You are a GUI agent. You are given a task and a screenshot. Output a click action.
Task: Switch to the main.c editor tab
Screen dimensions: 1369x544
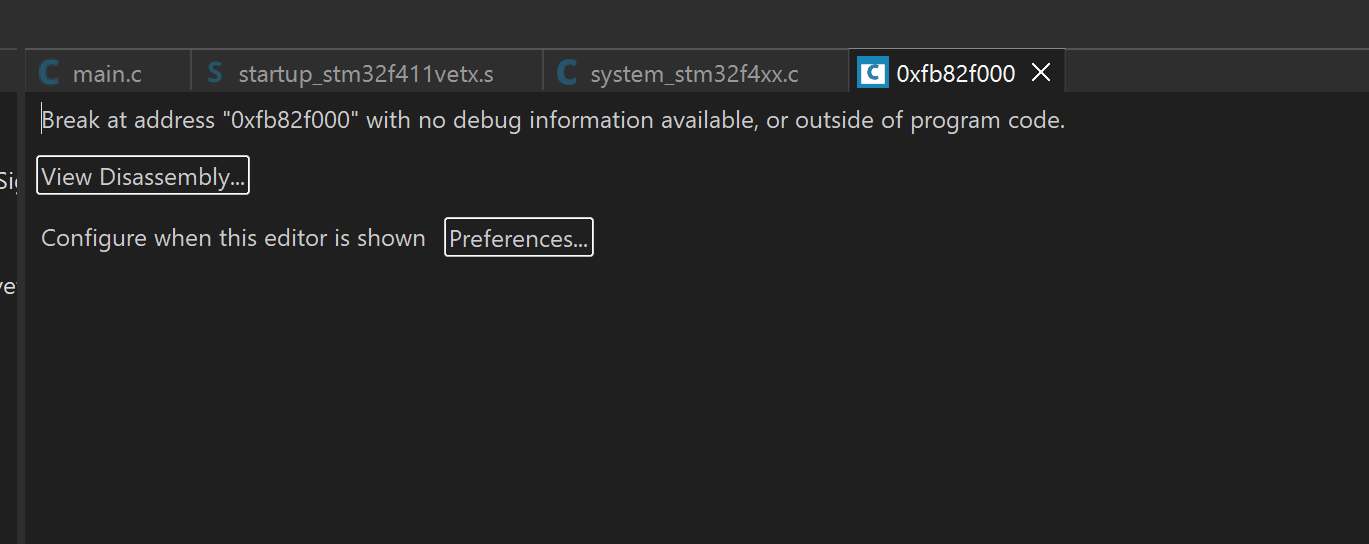click(108, 72)
